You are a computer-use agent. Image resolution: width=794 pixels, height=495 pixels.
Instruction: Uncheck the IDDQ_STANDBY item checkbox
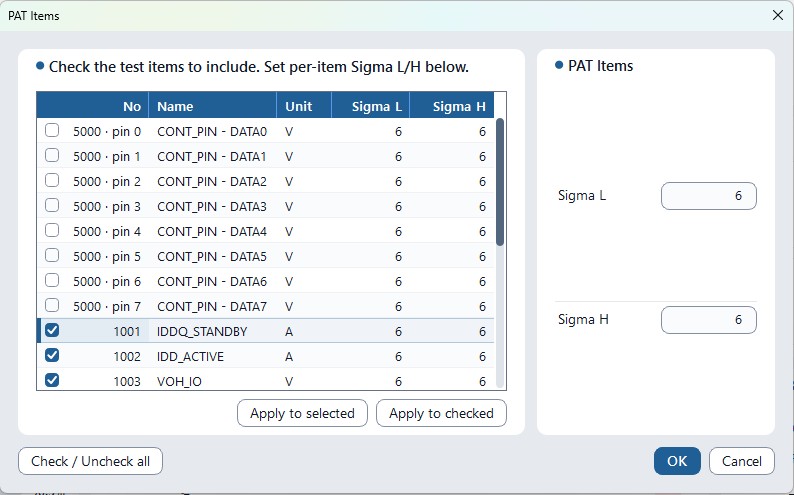point(52,331)
